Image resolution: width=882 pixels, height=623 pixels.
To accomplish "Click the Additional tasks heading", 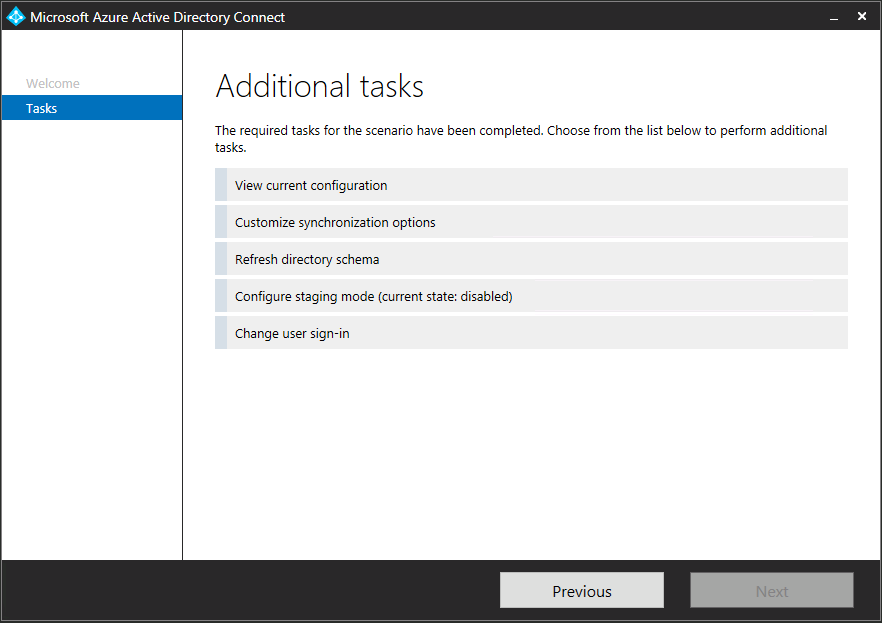I will 320,87.
